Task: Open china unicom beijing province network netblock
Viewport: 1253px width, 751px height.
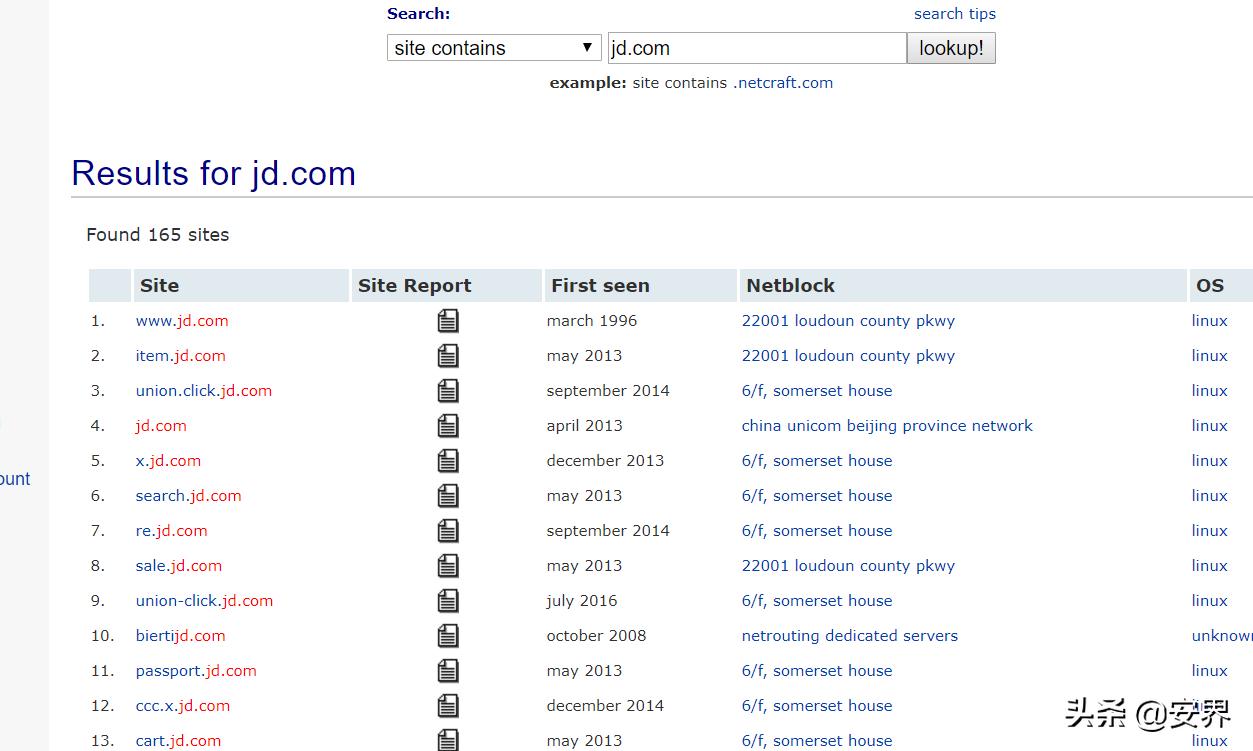Action: pyautogui.click(x=886, y=426)
